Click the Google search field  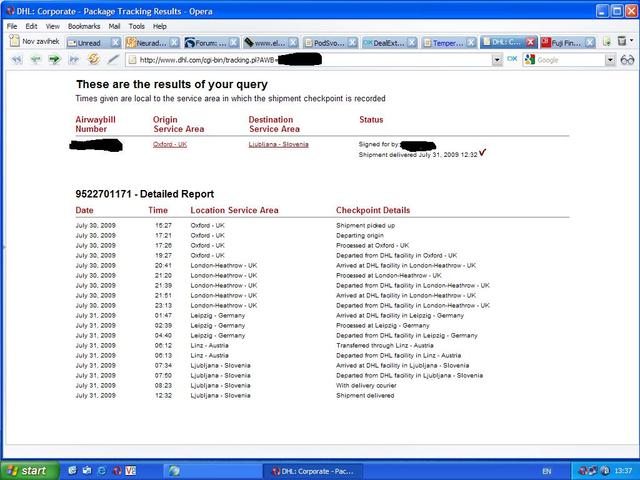pyautogui.click(x=570, y=60)
